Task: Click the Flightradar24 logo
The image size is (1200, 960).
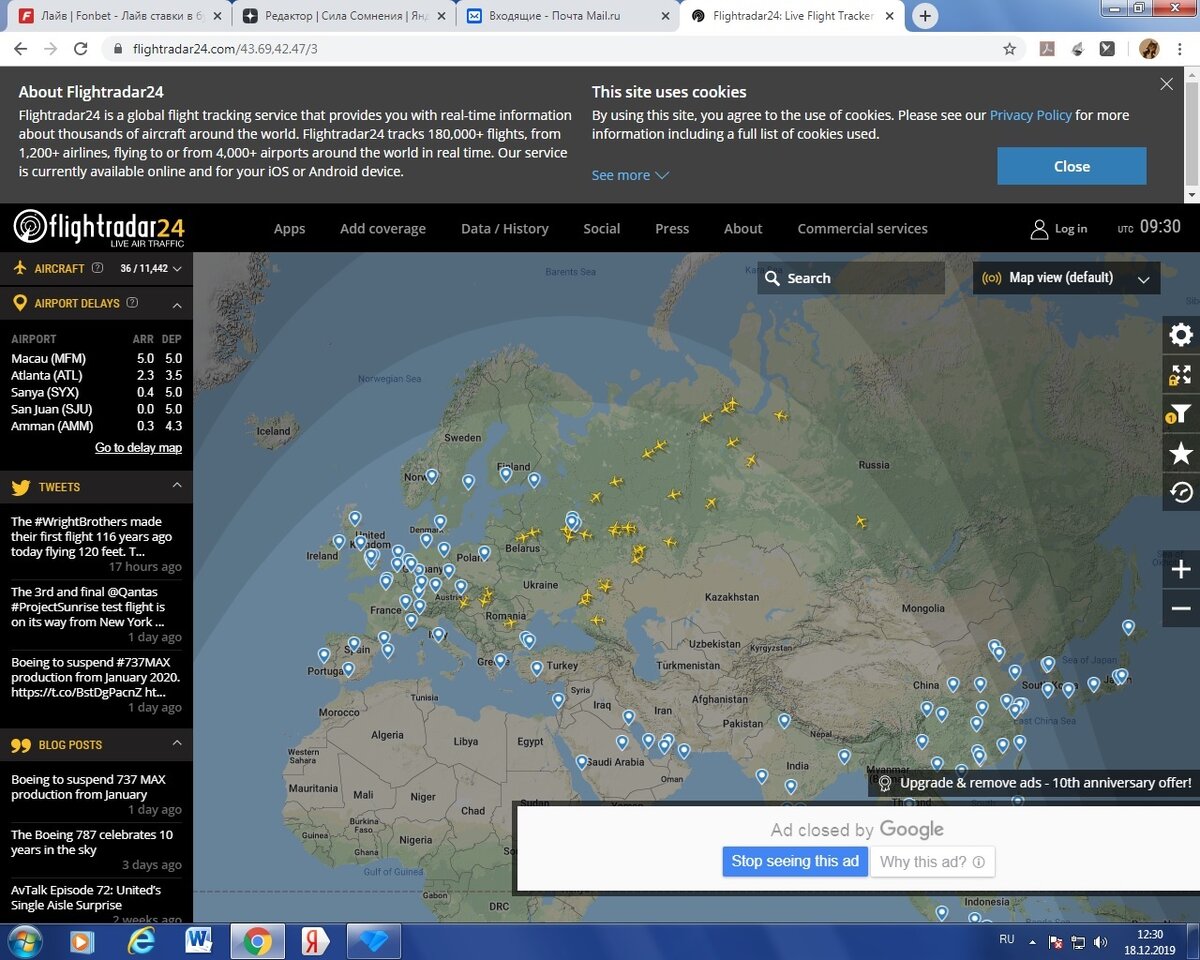Action: [x=99, y=228]
